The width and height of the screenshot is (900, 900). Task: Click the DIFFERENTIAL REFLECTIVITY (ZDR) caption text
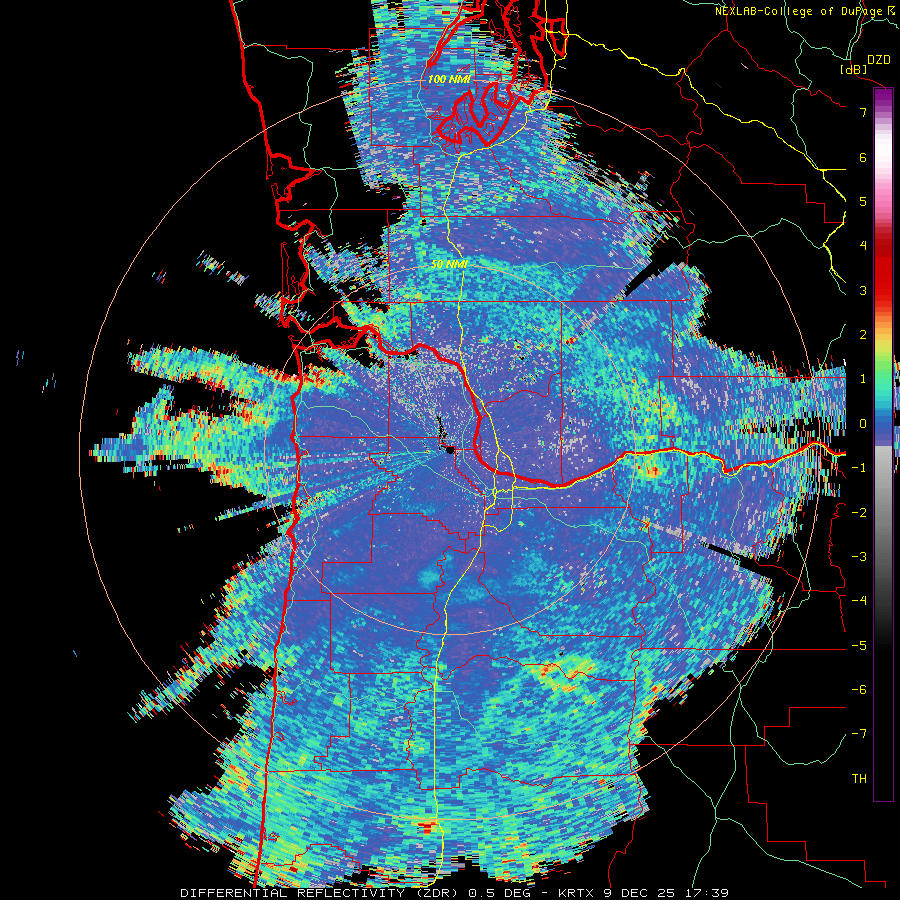pyautogui.click(x=320, y=893)
